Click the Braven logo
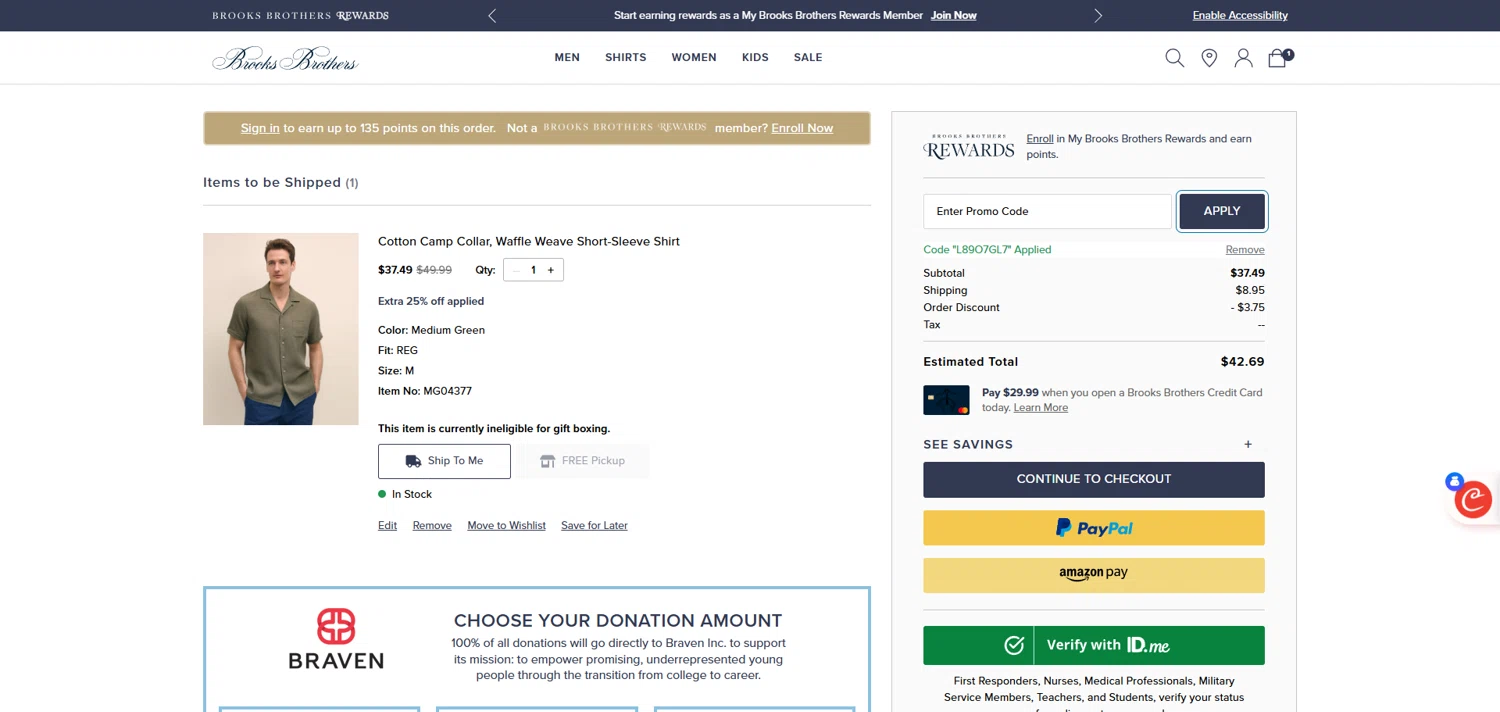This screenshot has width=1500, height=712. click(336, 638)
